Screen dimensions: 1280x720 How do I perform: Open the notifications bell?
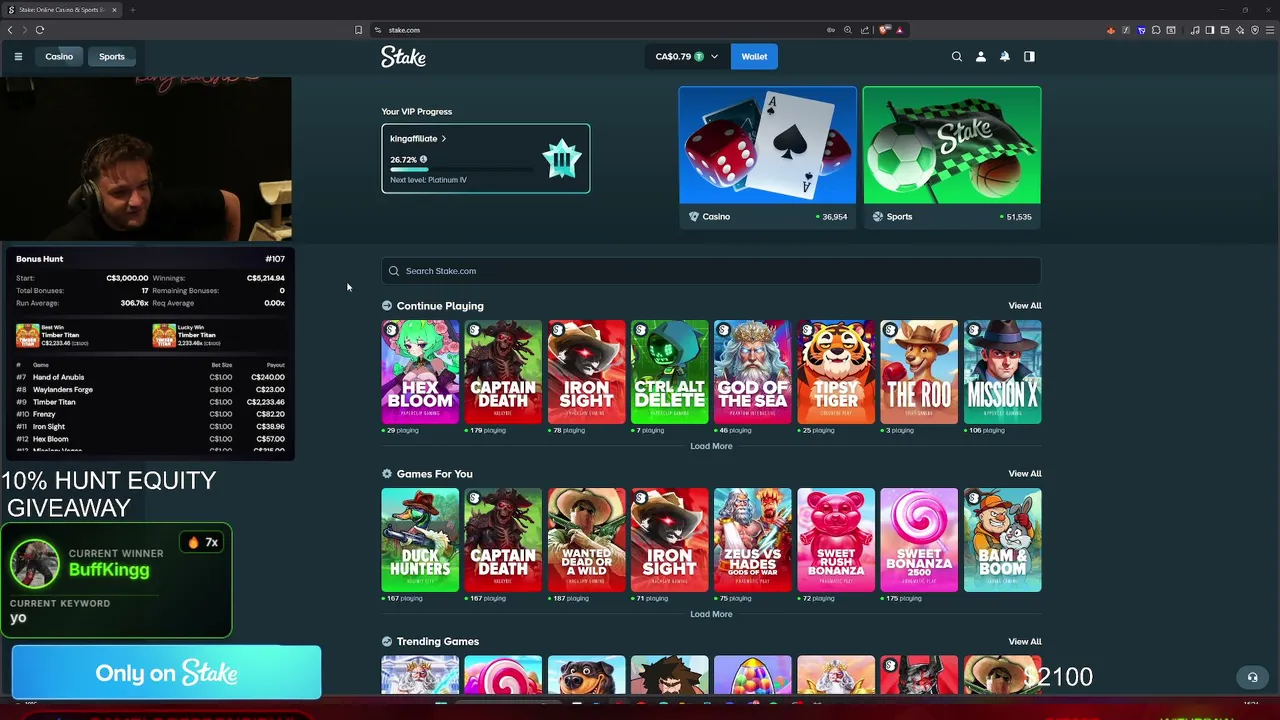click(x=1005, y=57)
